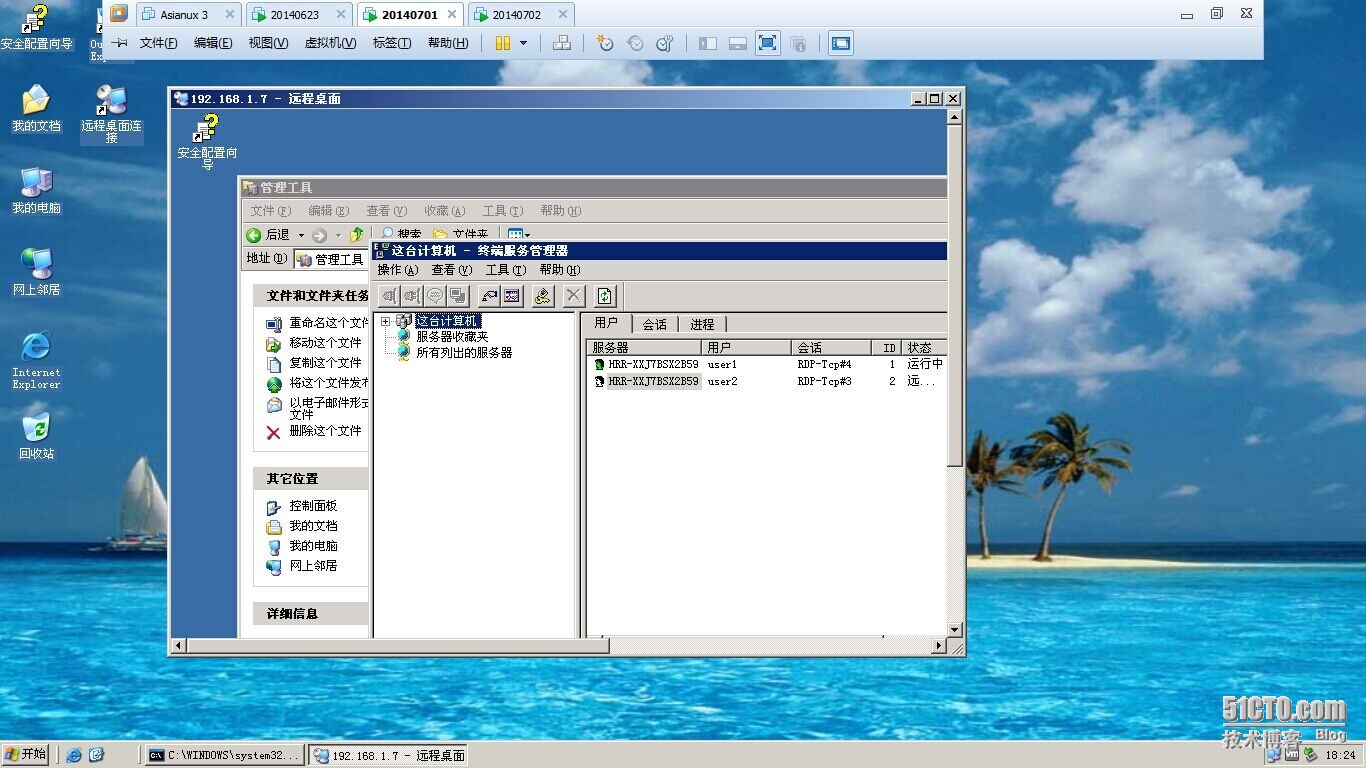1366x768 pixels.
Task: Click the VMware pause (suspend) toolbar icon
Action: [503, 43]
